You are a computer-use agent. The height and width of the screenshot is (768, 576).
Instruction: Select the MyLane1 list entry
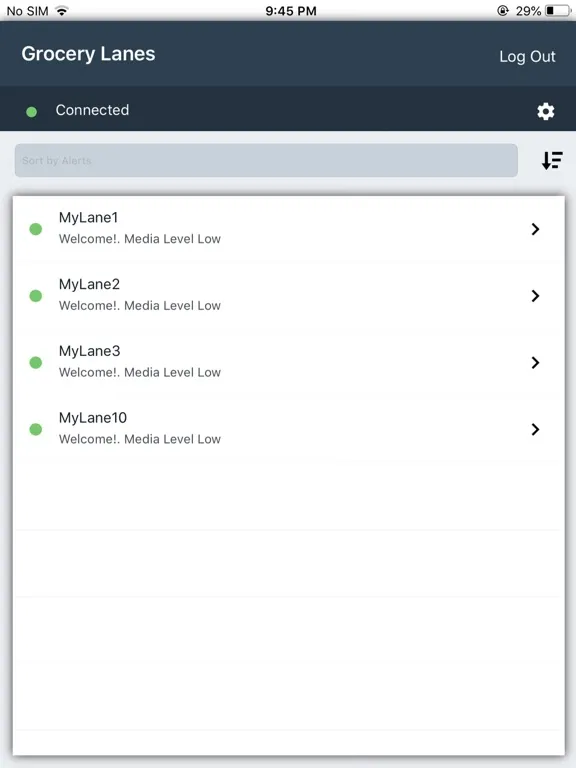click(288, 229)
